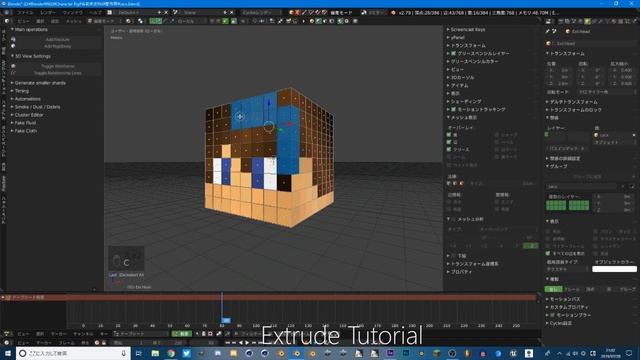
Task: Click the pivot point icon in 3D header
Action: pyautogui.click(x=141, y=21)
